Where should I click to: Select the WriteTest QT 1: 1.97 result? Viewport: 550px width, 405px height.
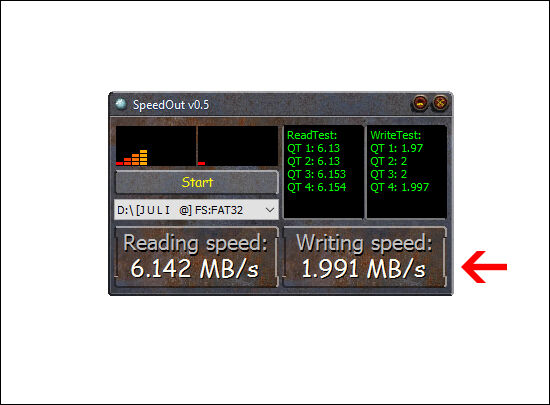point(397,148)
